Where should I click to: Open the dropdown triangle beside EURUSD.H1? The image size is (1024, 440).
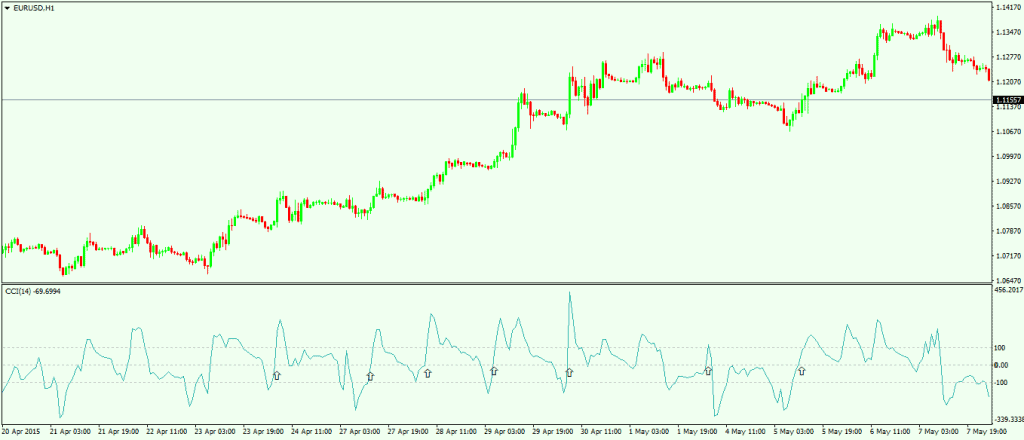click(6, 8)
